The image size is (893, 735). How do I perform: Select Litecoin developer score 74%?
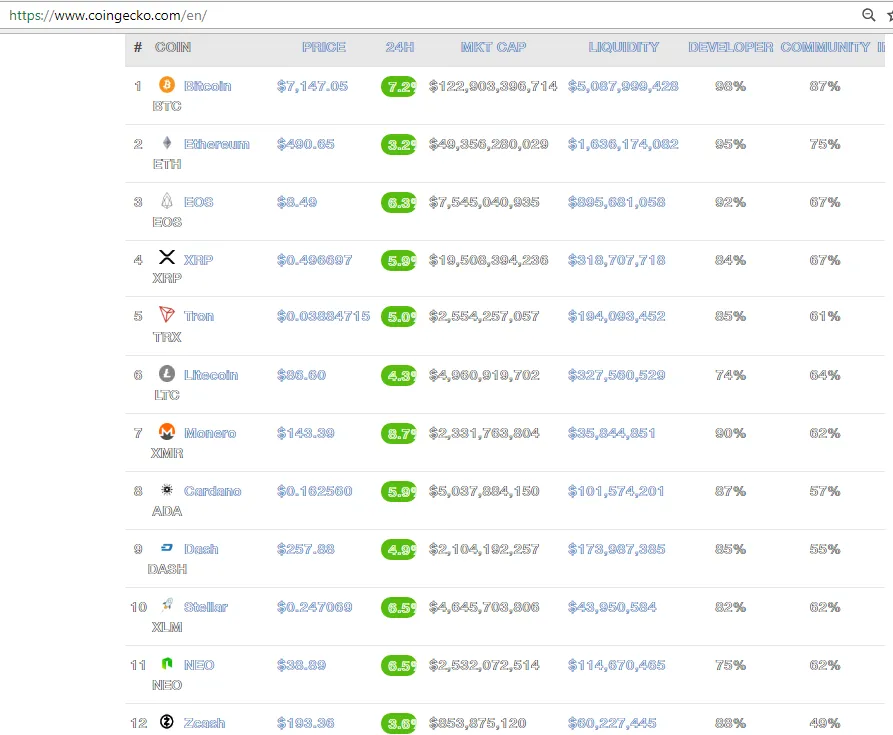coord(731,375)
